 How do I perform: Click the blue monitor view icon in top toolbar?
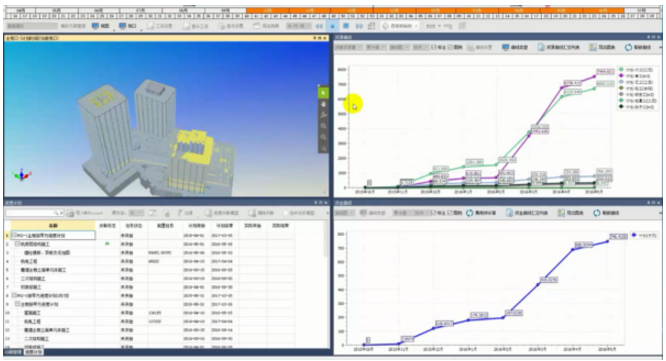tap(96, 26)
